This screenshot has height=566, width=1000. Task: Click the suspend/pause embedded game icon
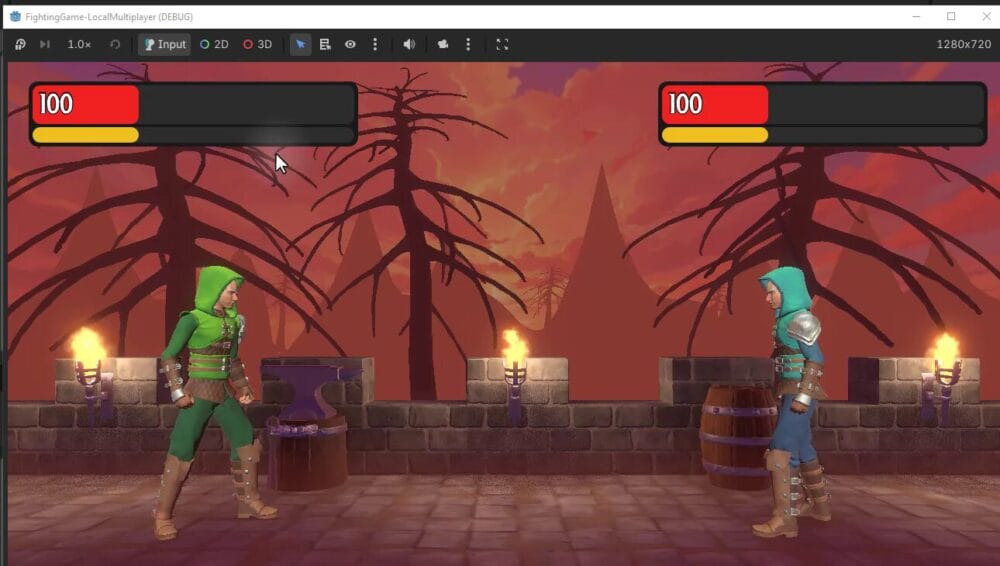tap(20, 44)
